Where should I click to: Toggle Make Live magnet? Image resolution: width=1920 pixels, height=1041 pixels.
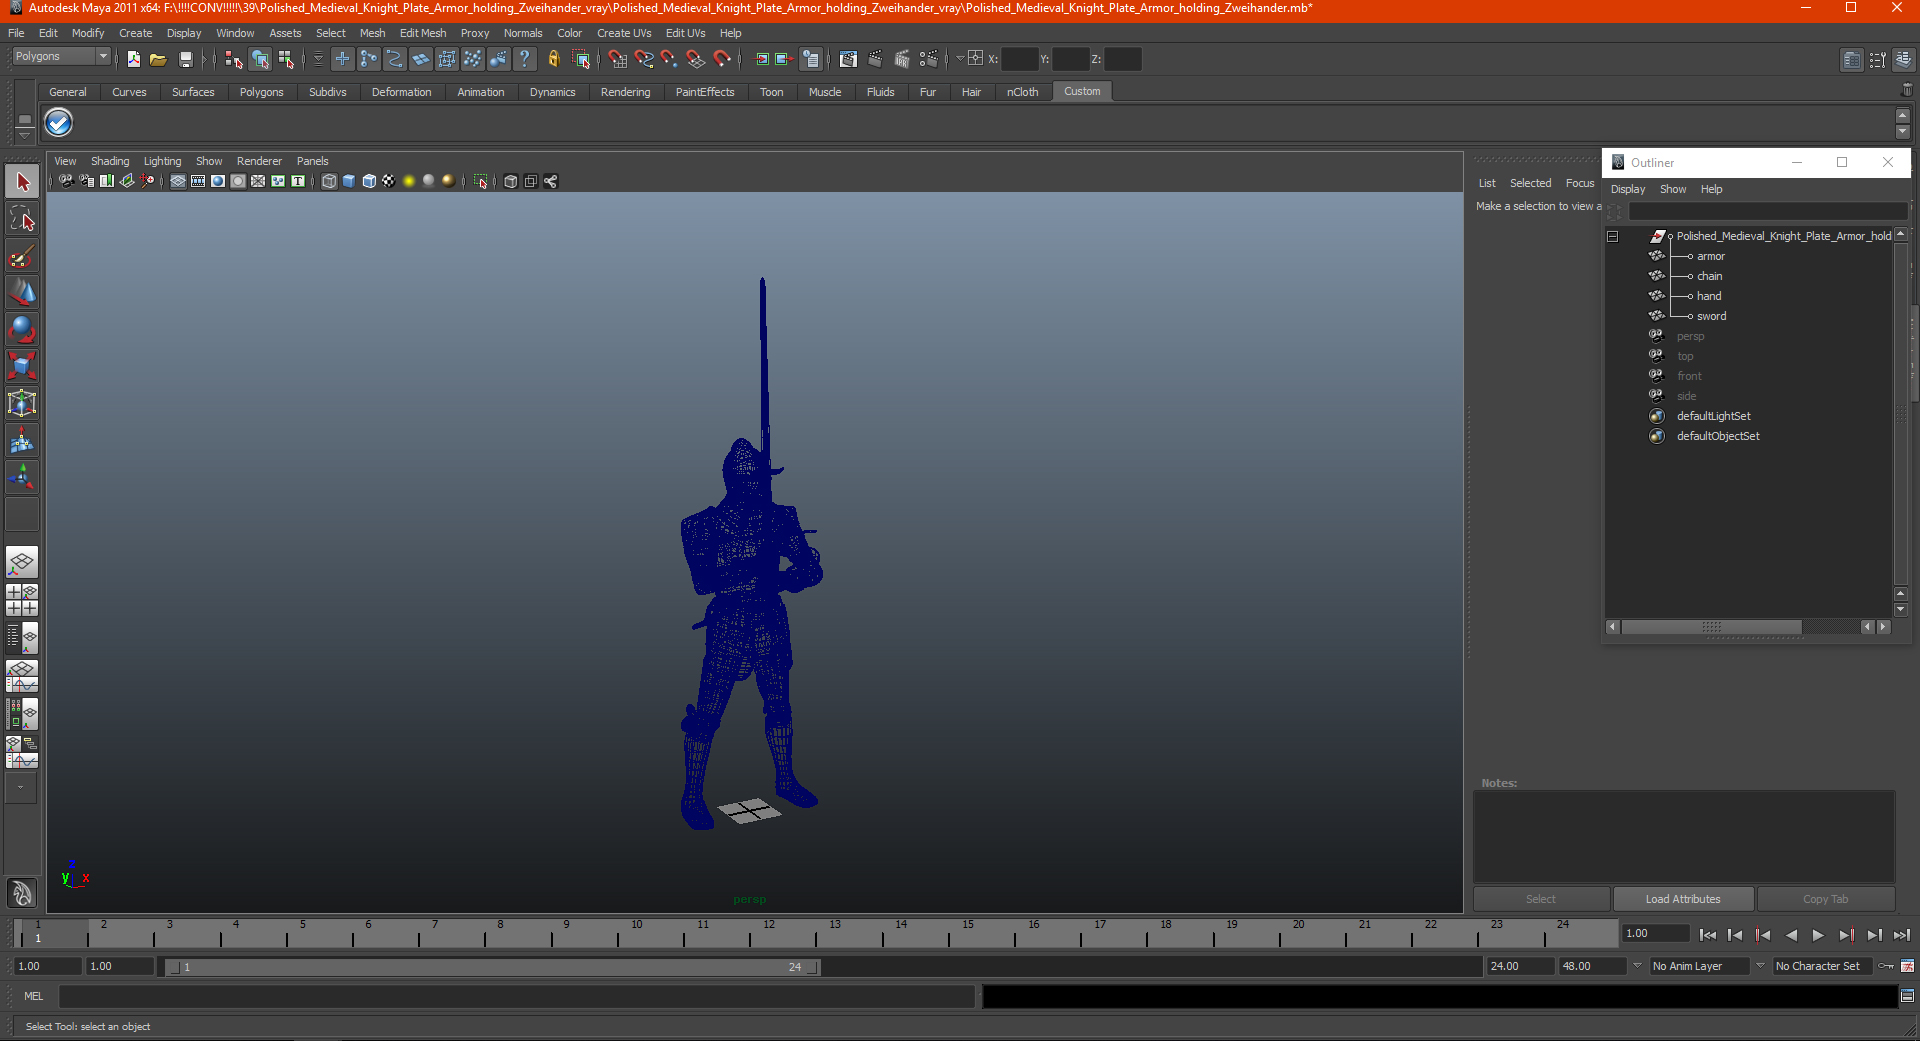coord(722,59)
